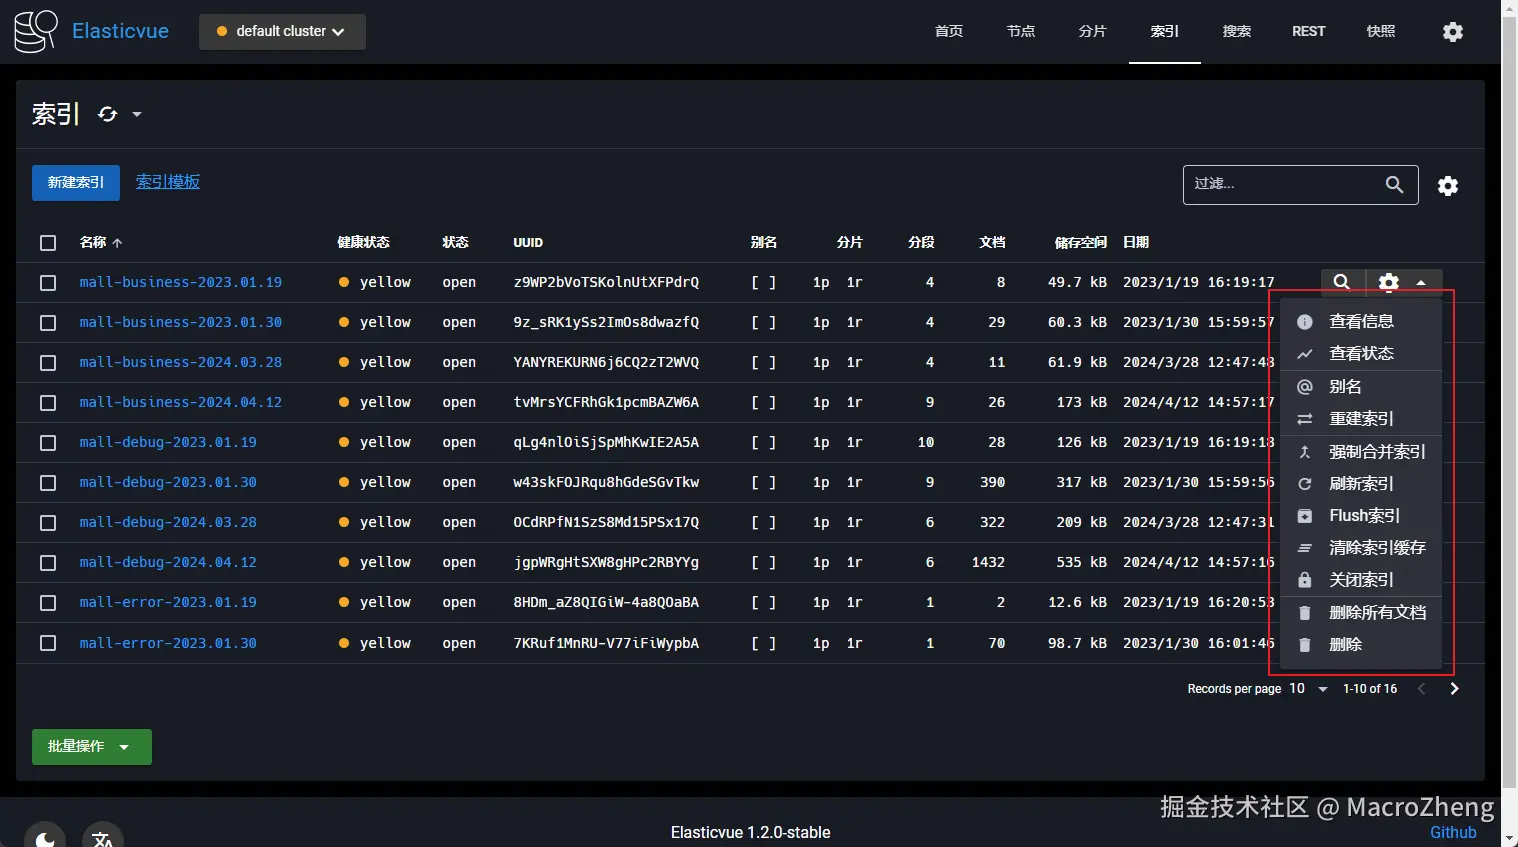The width and height of the screenshot is (1518, 847).
Task: Open the 批量操作 bulk actions dropdown
Action: click(x=92, y=747)
